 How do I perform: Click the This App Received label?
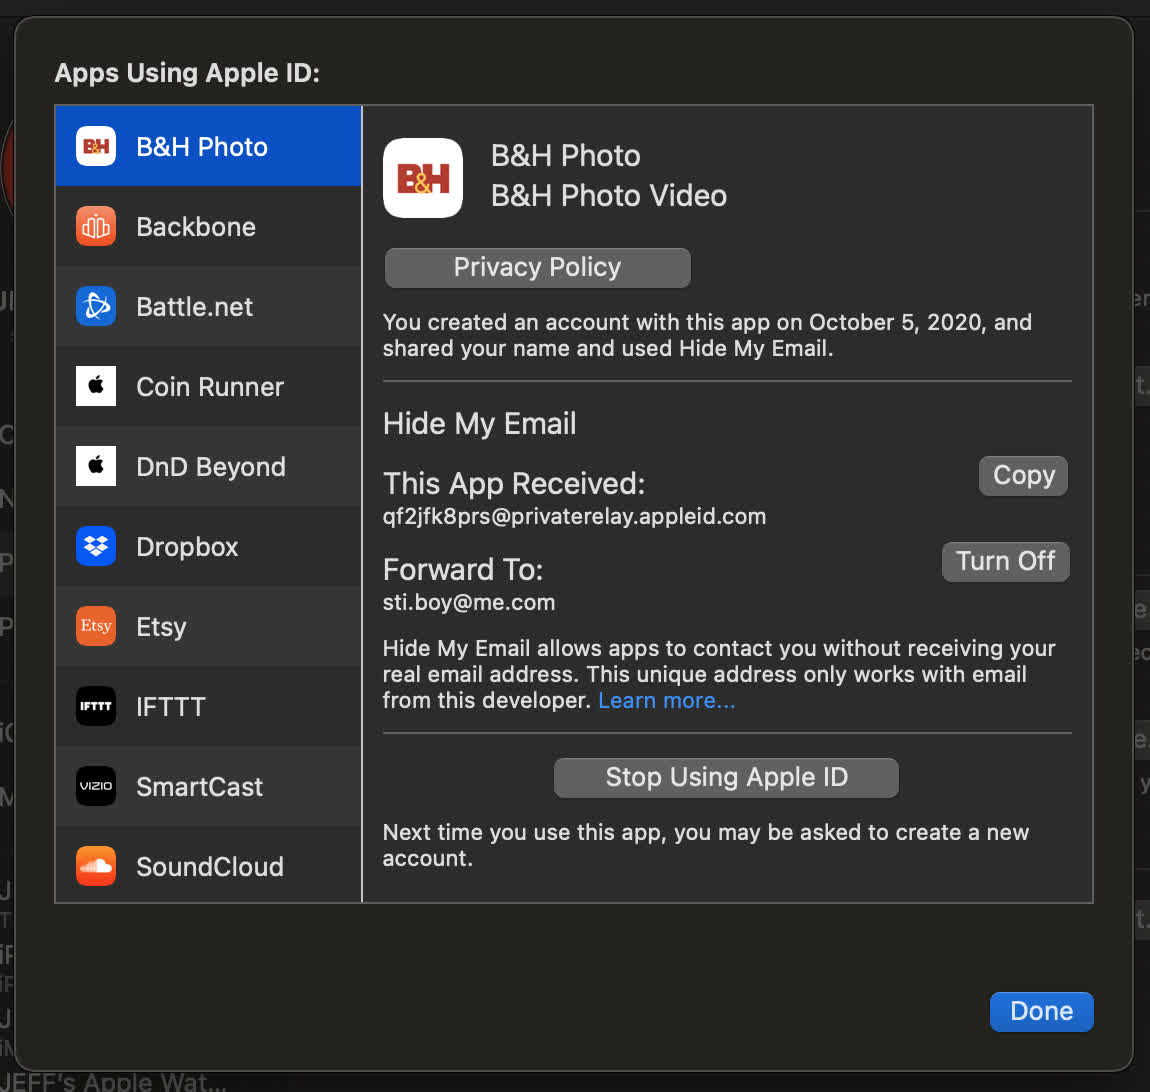(514, 484)
